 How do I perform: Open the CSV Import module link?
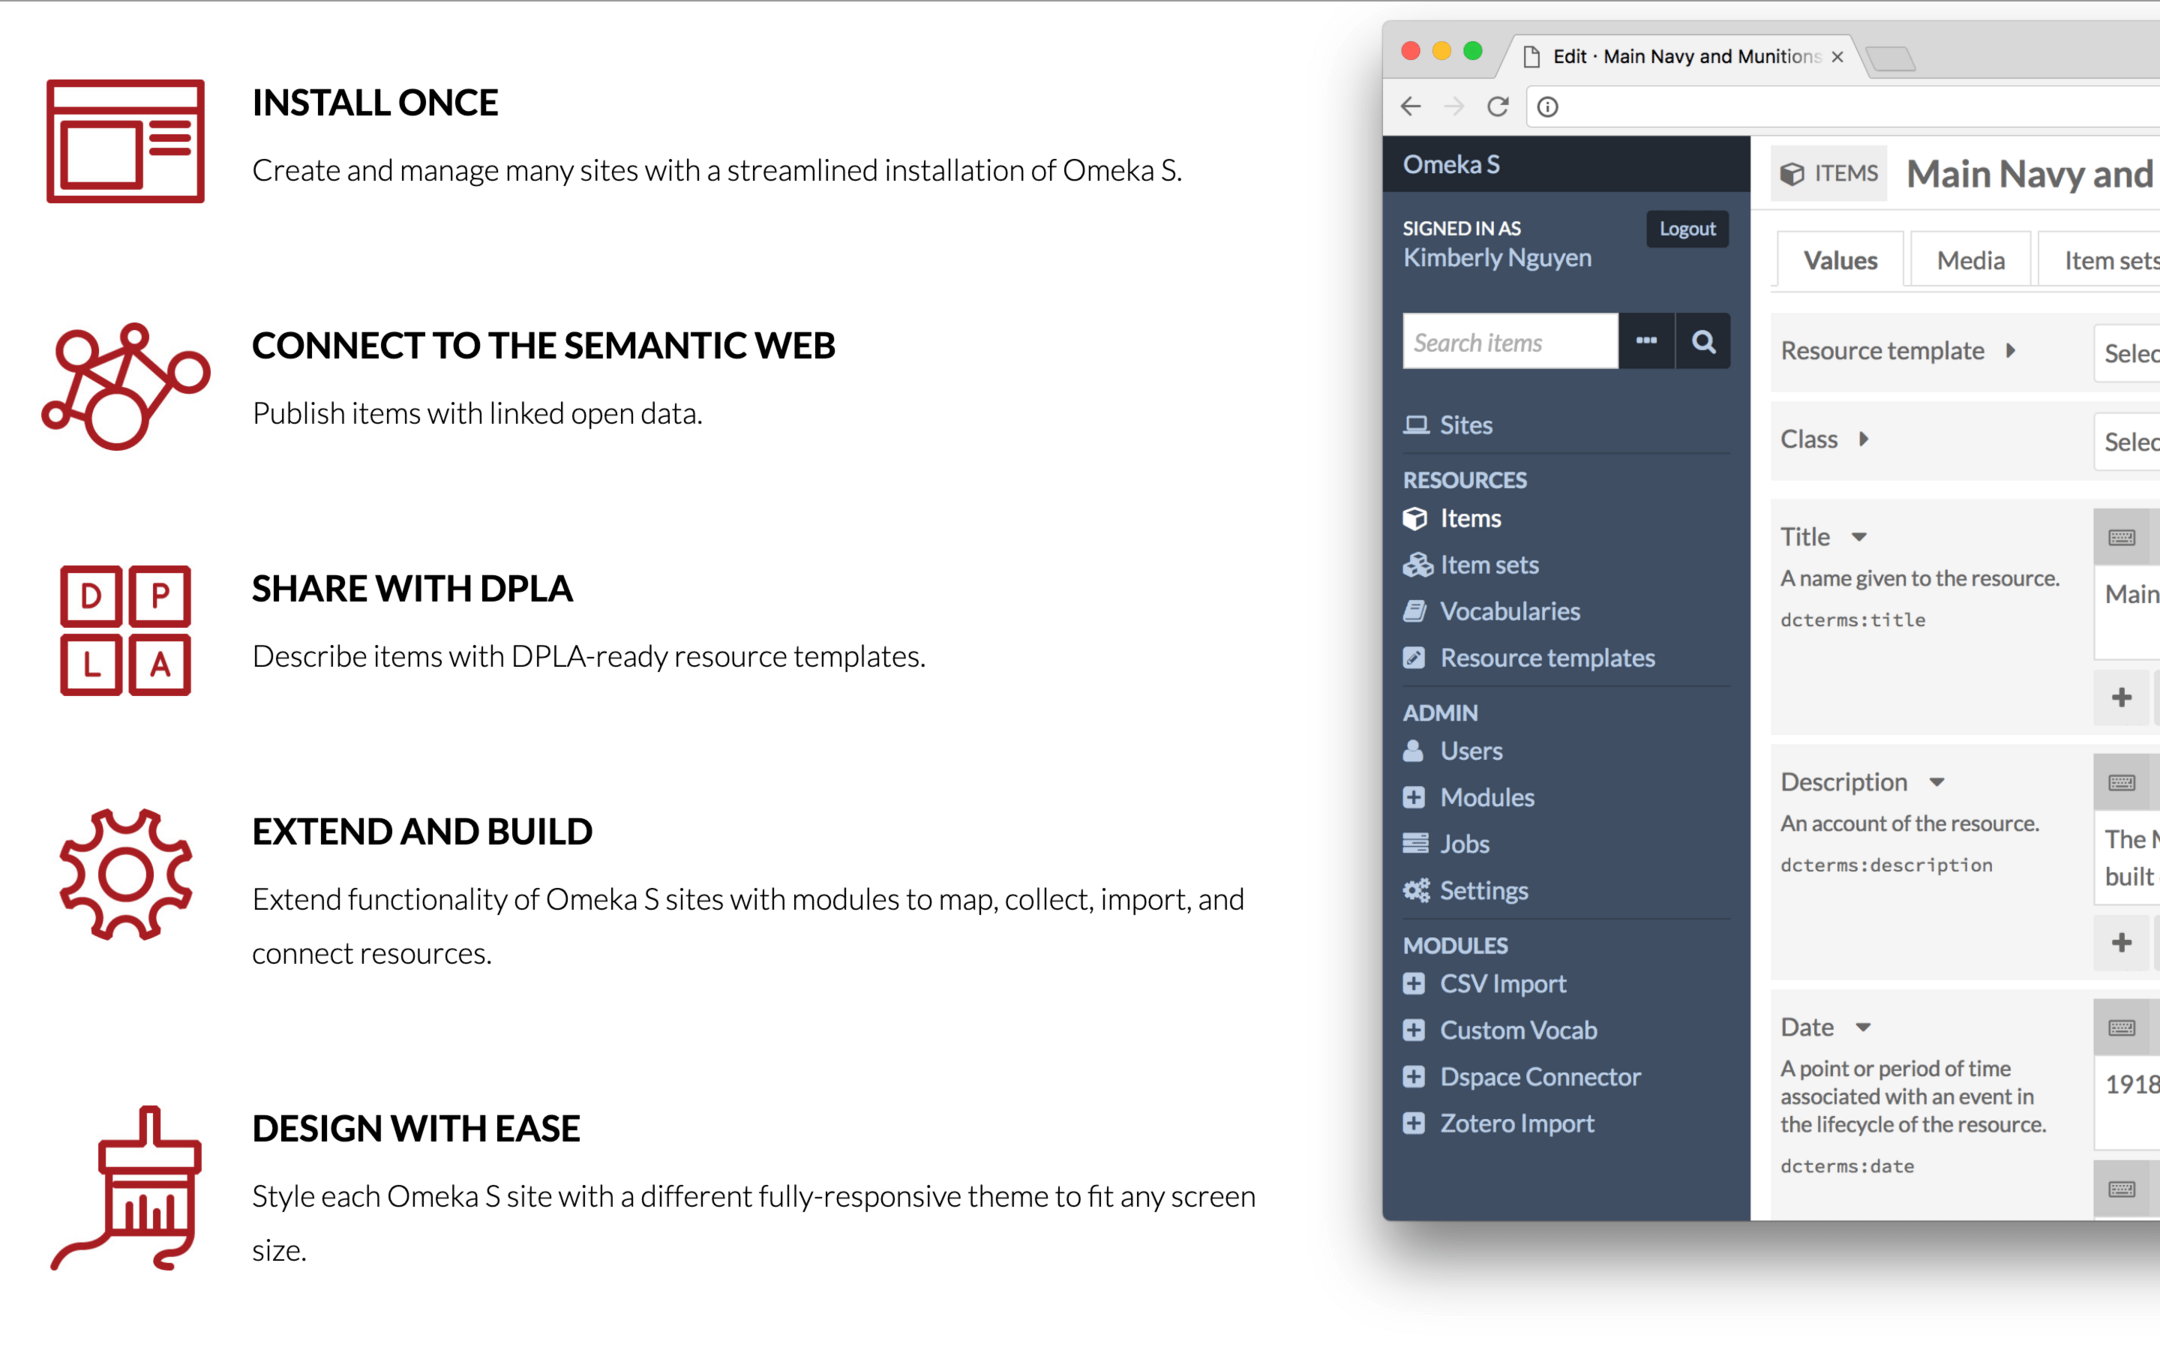(x=1502, y=983)
